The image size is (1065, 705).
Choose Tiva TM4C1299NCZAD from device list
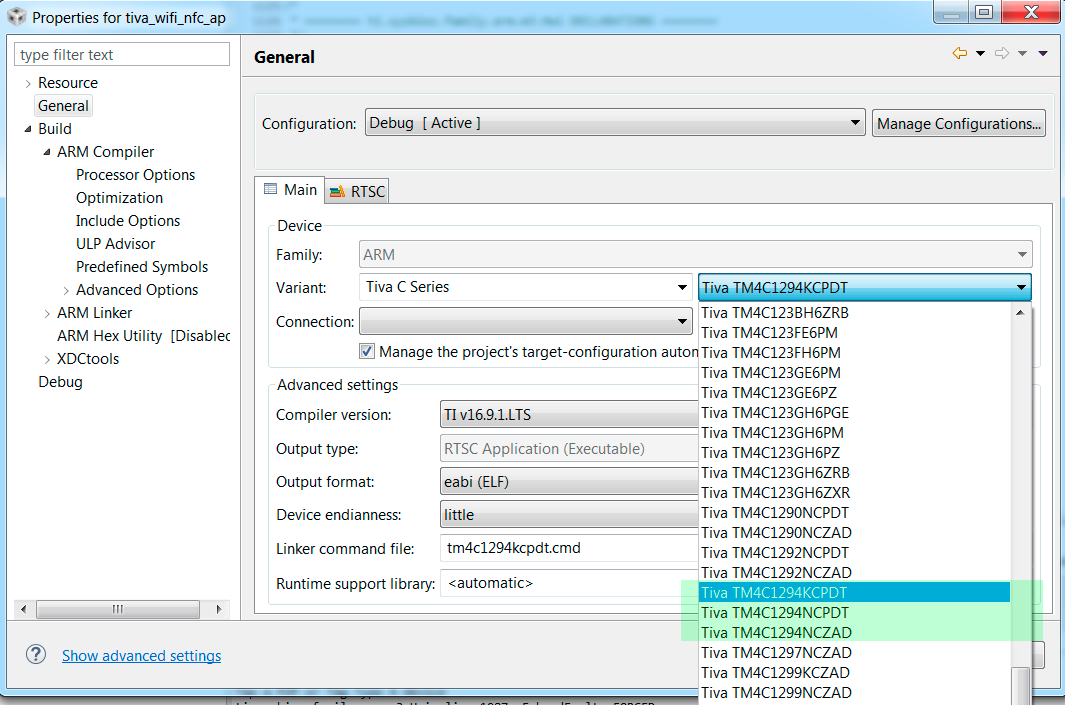854,693
